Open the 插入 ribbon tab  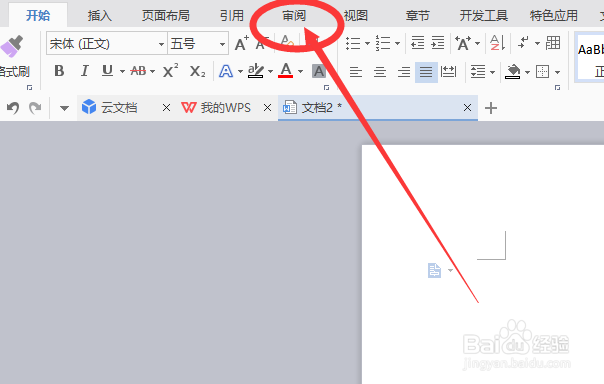tap(99, 15)
